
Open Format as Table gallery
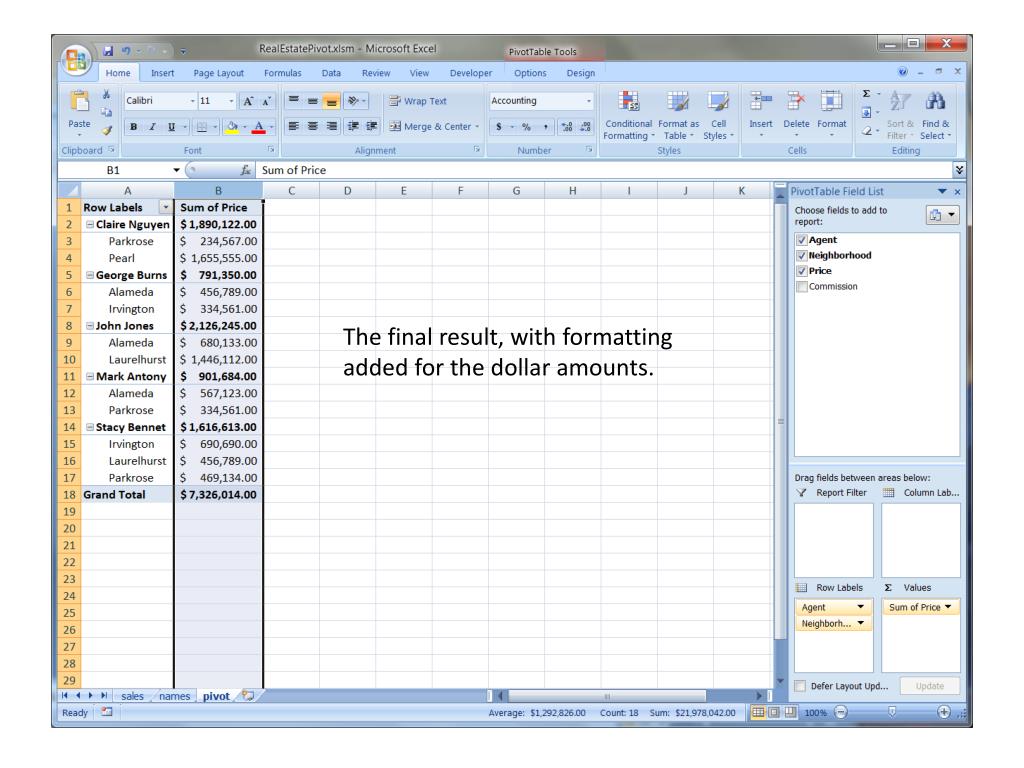pyautogui.click(x=679, y=108)
